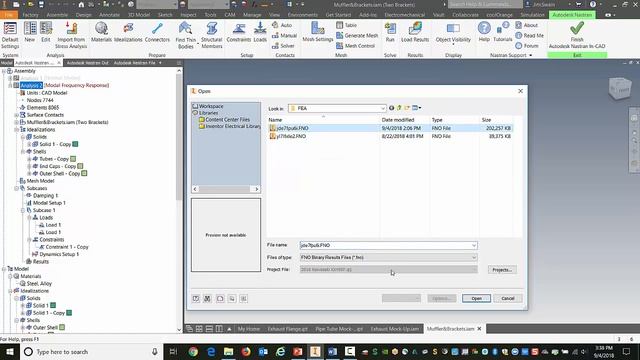Select the Constraints tool
Viewport: 640px width, 360px height.
point(239,32)
